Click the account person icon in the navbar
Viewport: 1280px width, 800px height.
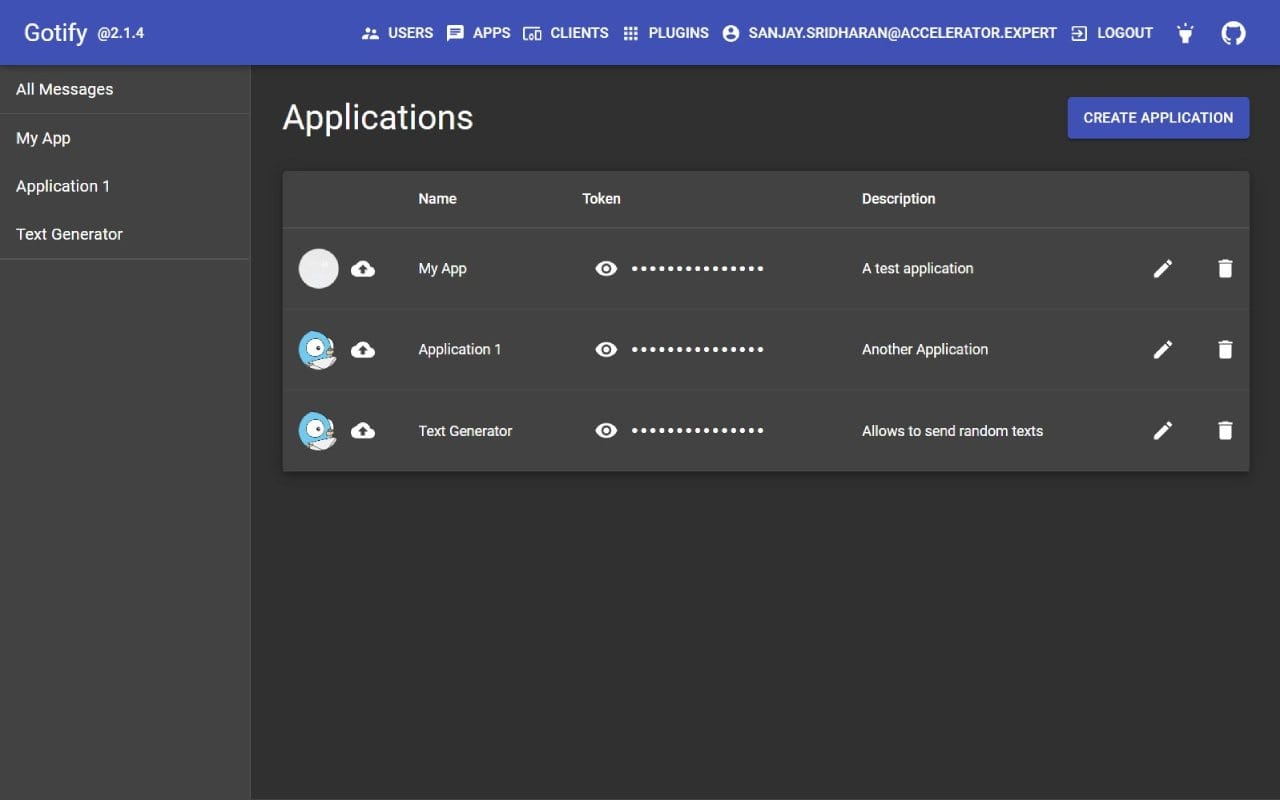tap(729, 32)
